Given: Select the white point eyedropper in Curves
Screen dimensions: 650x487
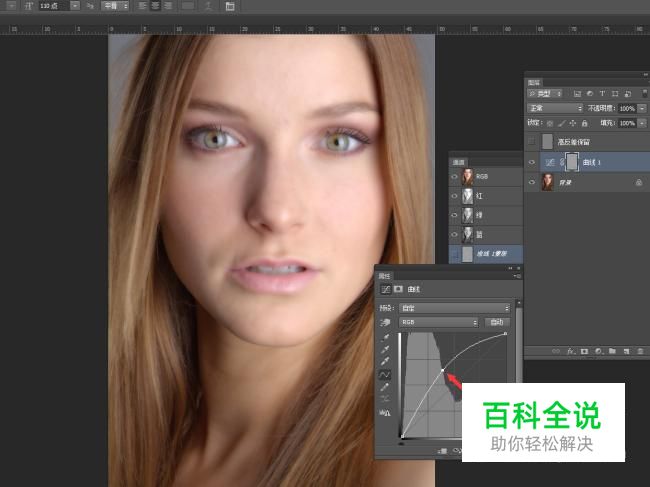Looking at the screenshot, I should pyautogui.click(x=386, y=362).
